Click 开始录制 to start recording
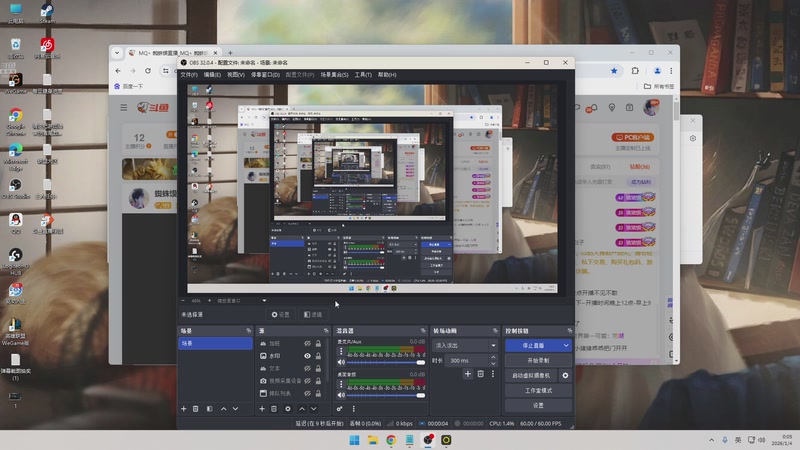Image resolution: width=800 pixels, height=450 pixels. 538,360
